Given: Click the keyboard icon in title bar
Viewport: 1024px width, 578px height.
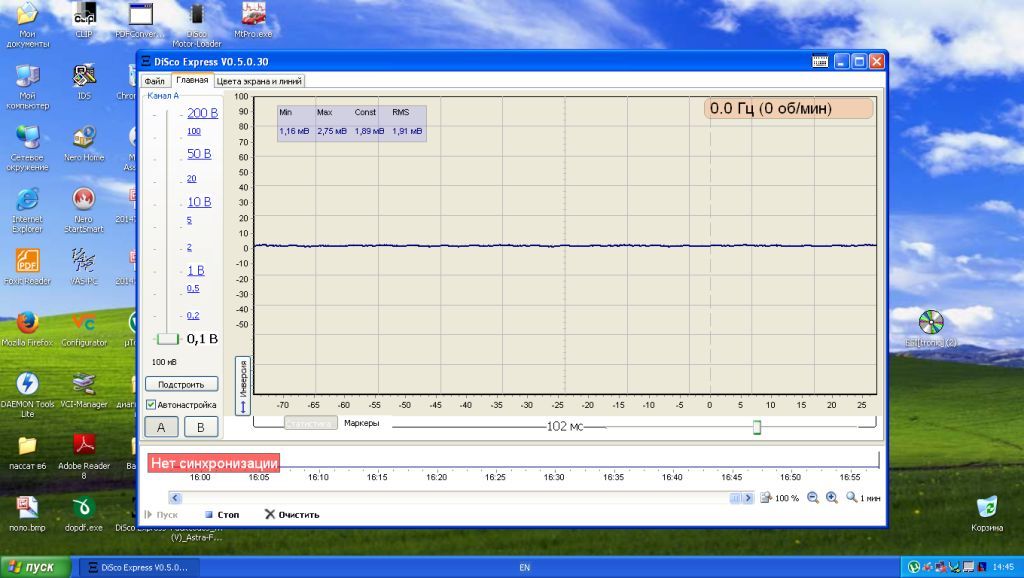Looking at the screenshot, I should pyautogui.click(x=820, y=61).
